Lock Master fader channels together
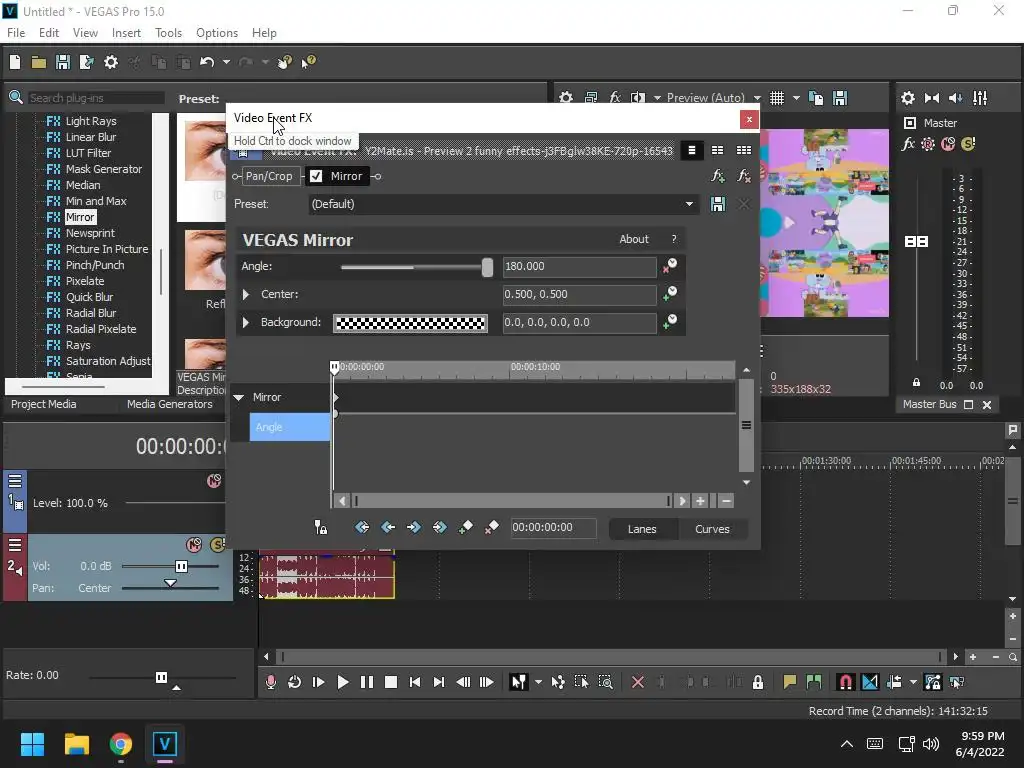Image resolution: width=1024 pixels, height=768 pixels. (x=916, y=382)
